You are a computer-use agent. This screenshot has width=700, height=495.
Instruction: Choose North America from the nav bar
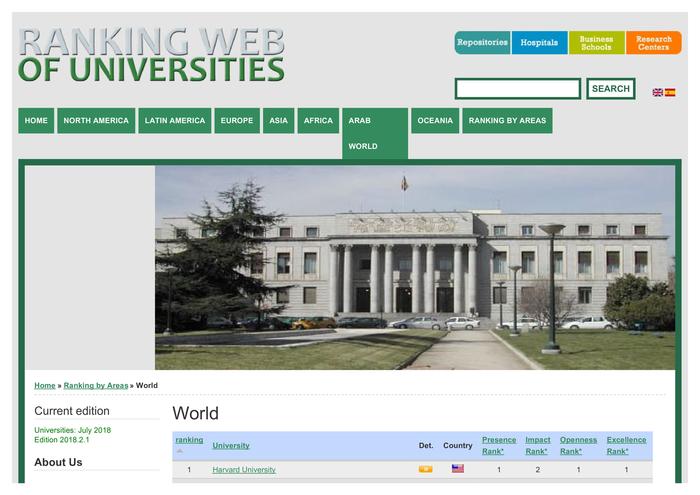coord(96,121)
